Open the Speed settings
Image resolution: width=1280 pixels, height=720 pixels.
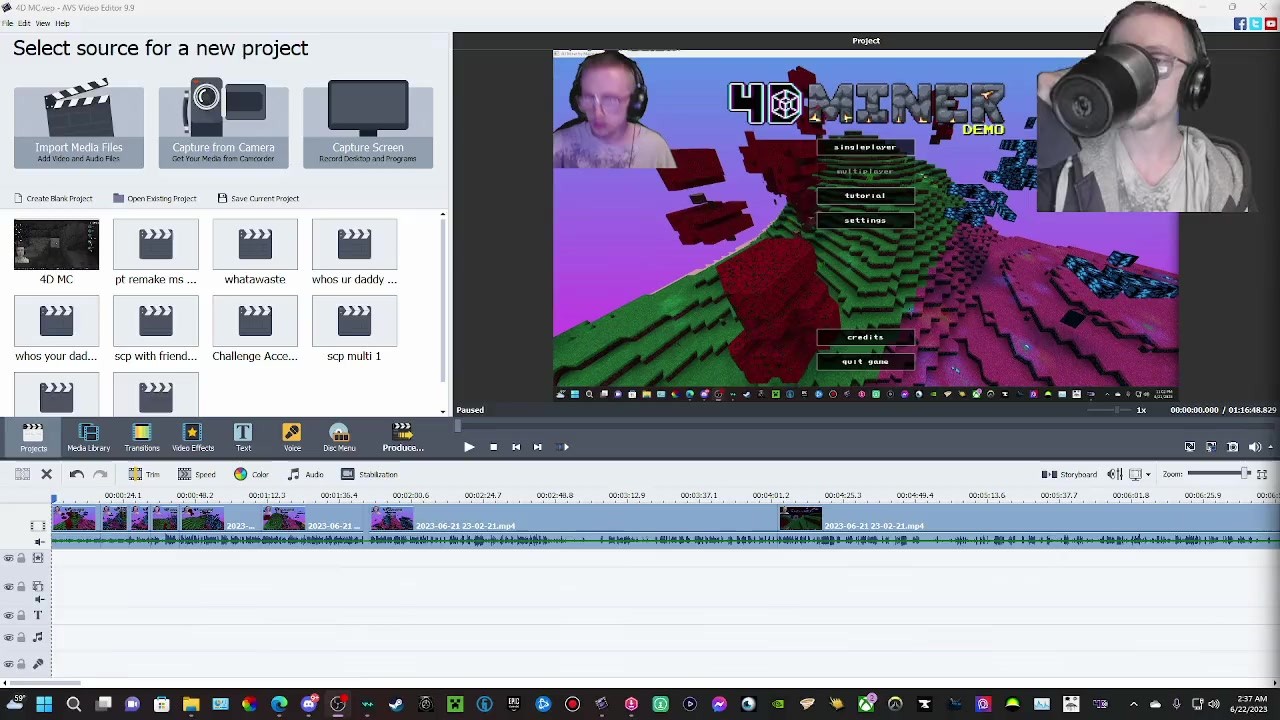pos(196,474)
